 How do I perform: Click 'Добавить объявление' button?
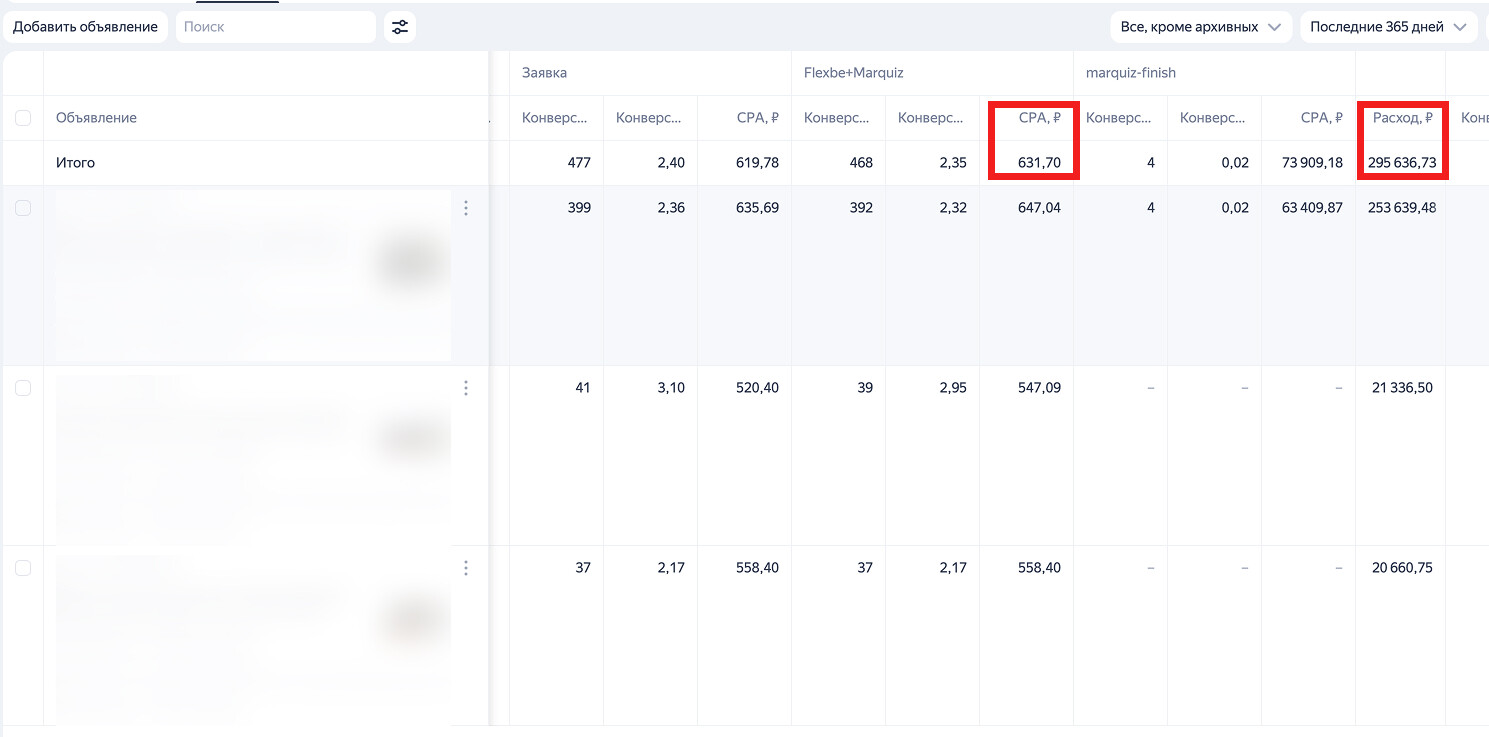(x=85, y=27)
